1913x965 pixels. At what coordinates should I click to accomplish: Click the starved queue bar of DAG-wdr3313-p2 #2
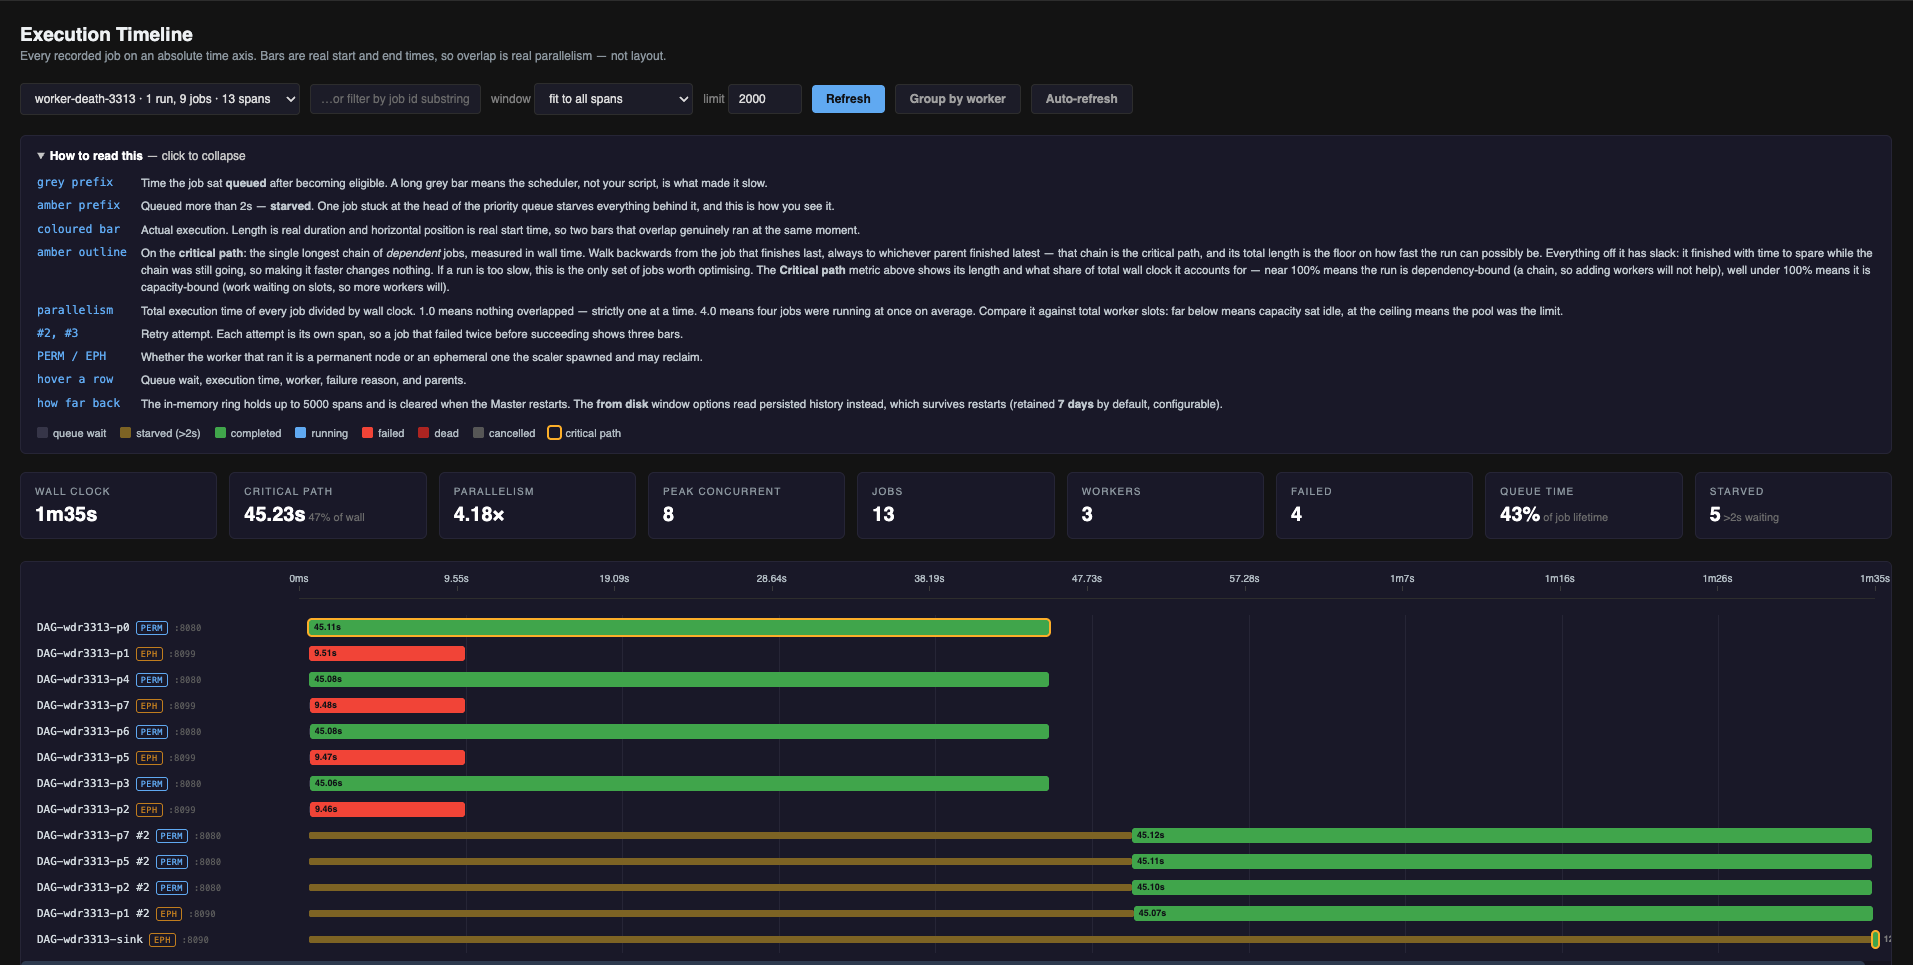coord(720,887)
